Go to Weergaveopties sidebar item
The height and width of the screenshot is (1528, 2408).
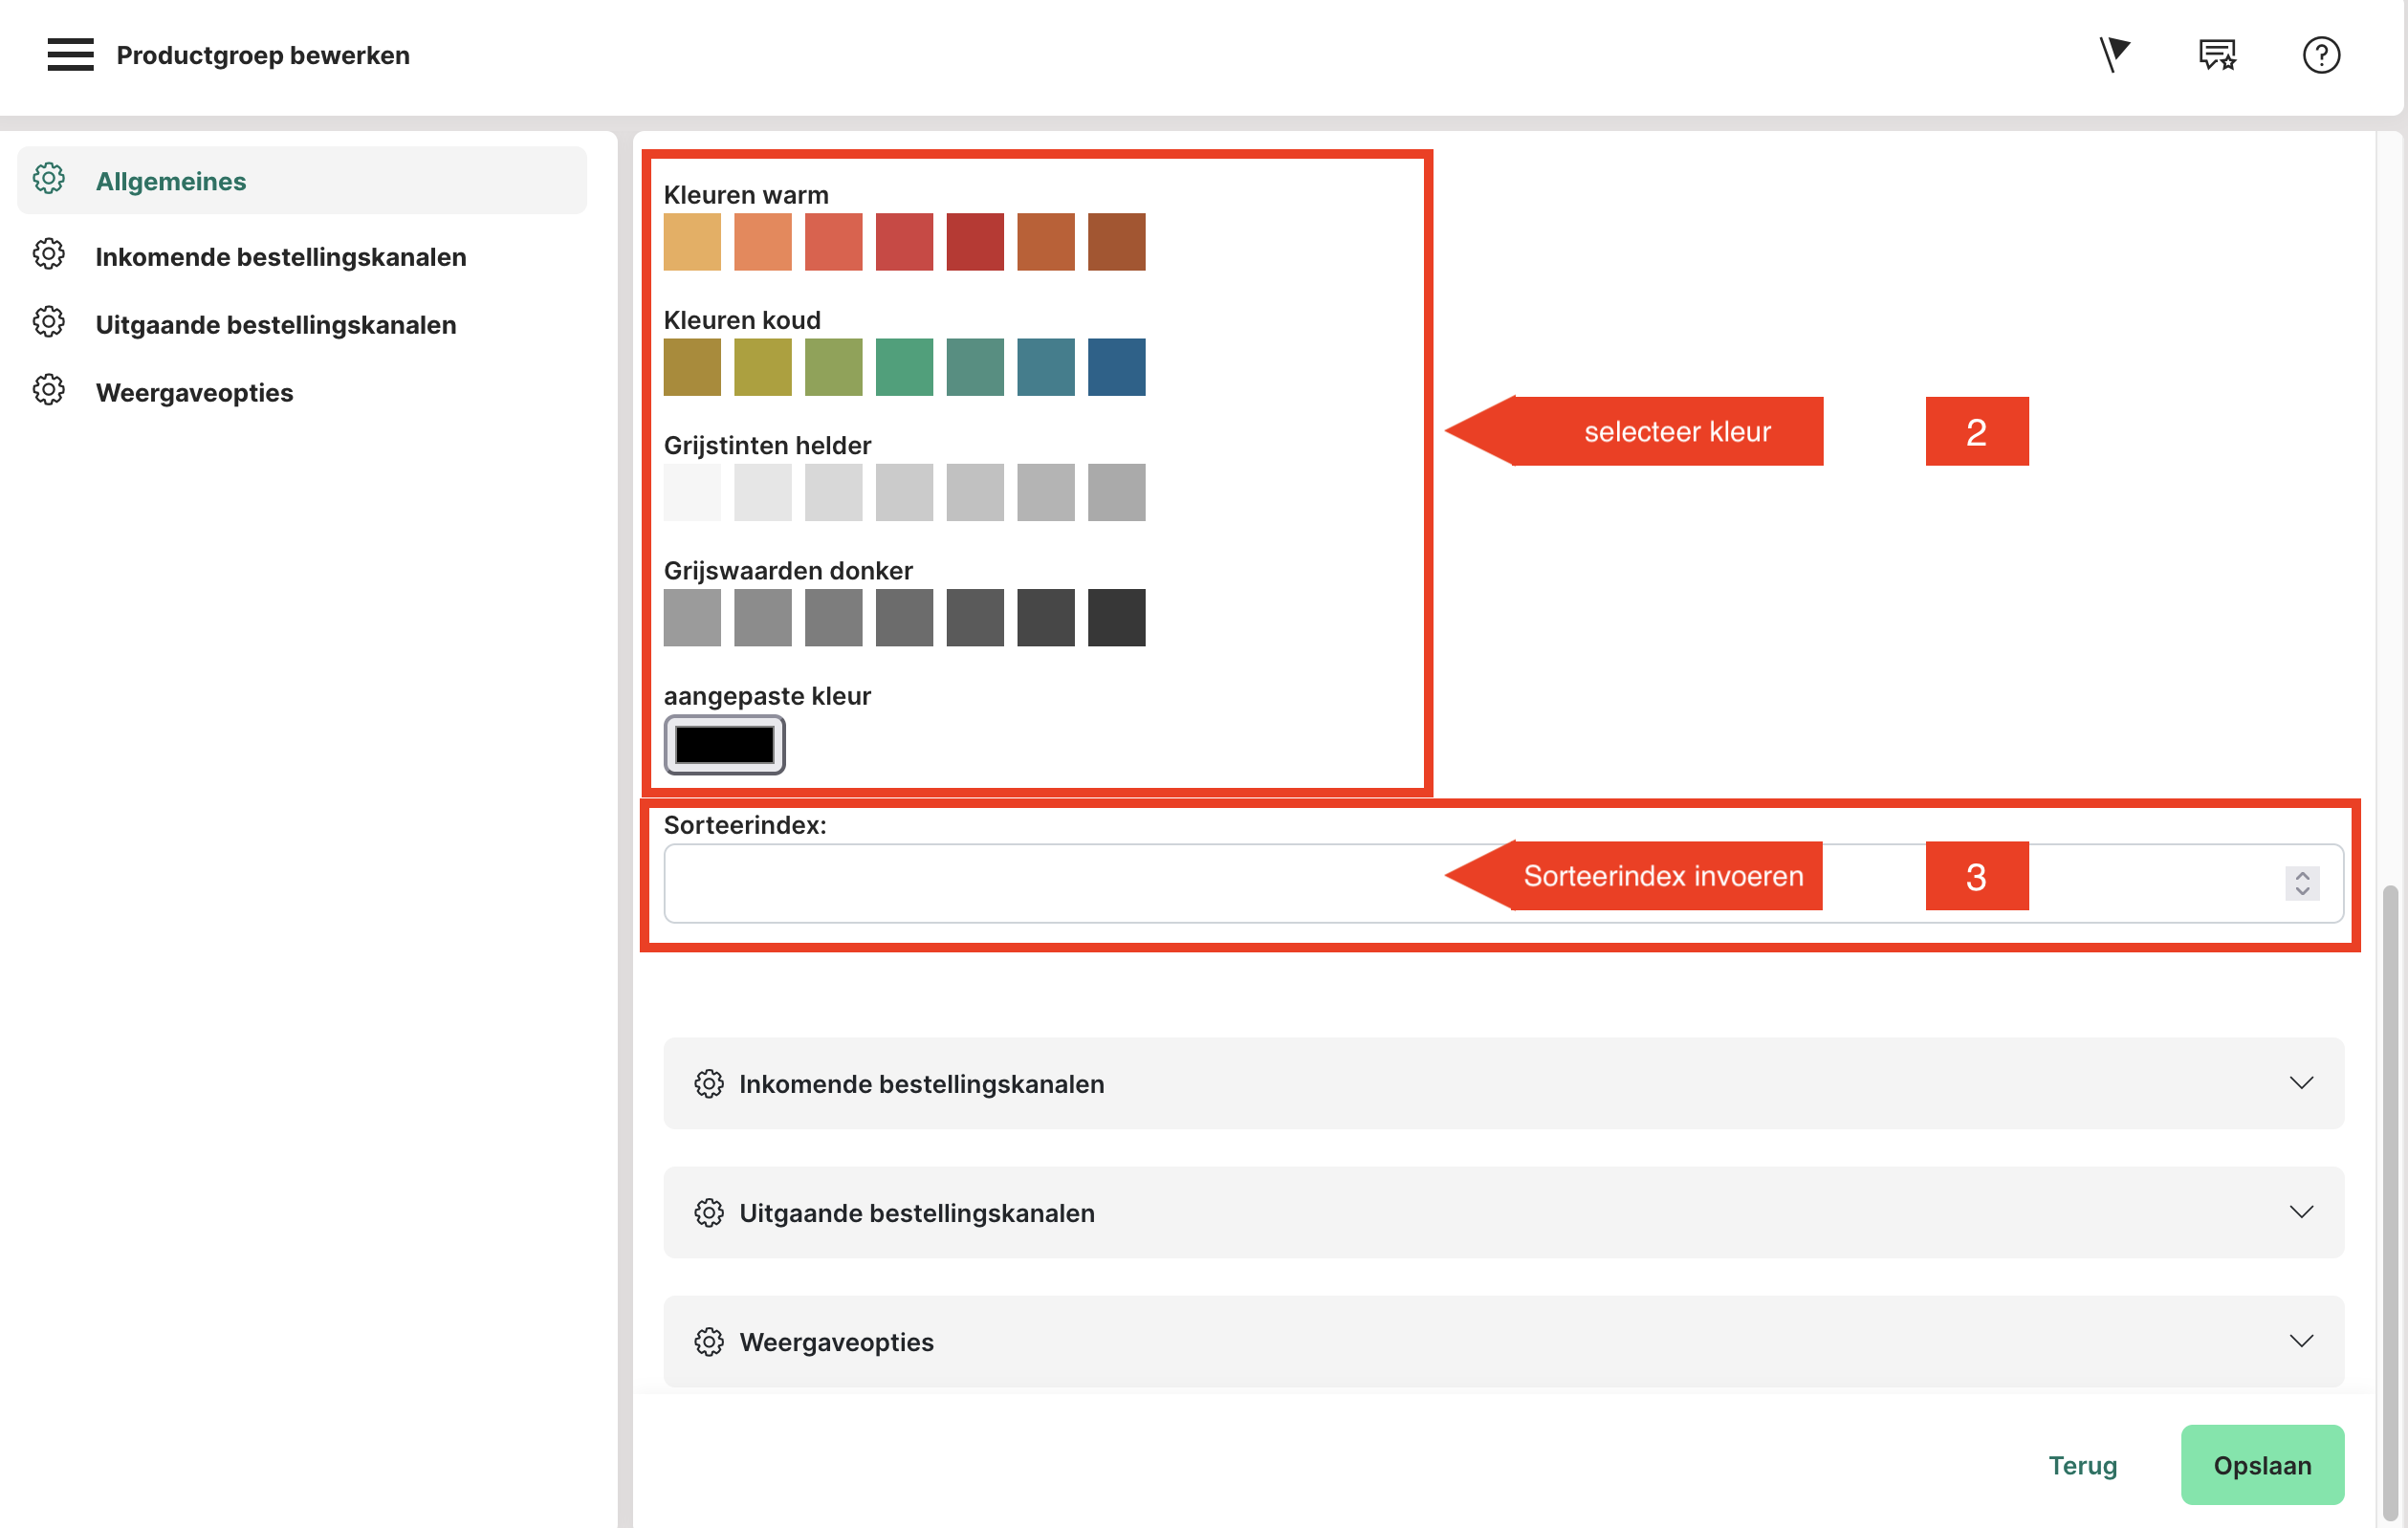[x=194, y=392]
